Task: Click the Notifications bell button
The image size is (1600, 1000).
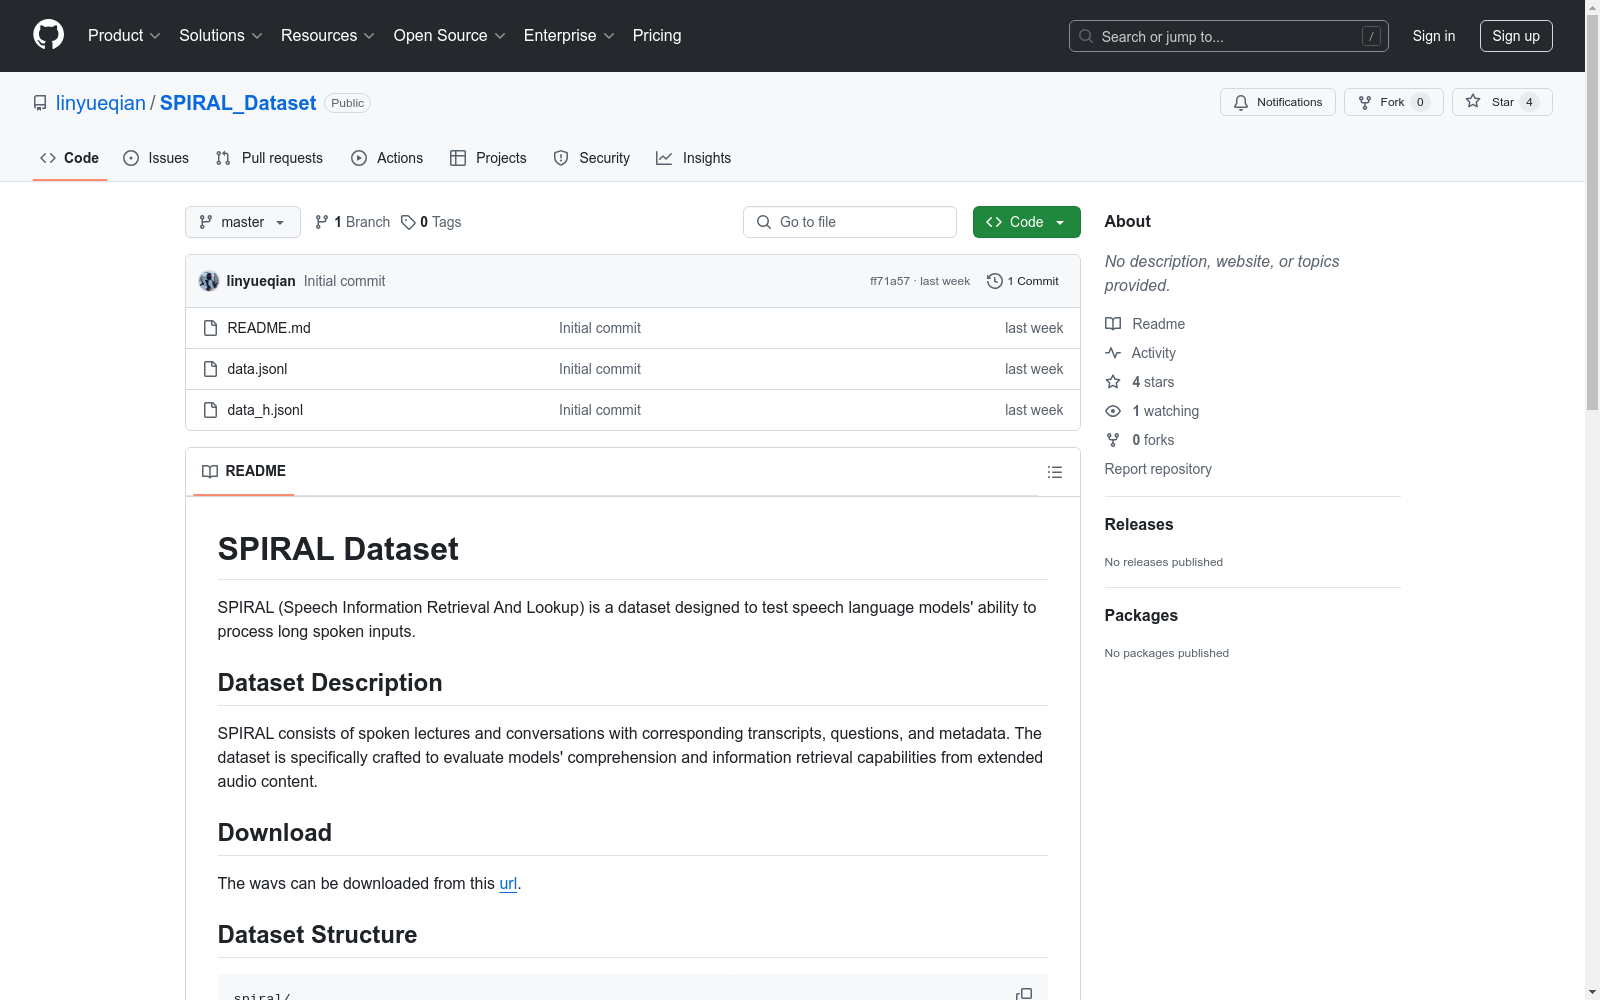Action: pos(1277,102)
